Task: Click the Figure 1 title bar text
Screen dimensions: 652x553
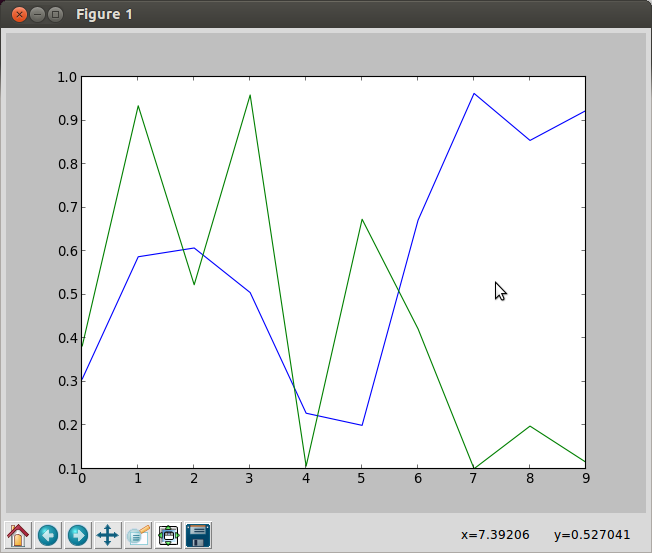Action: click(x=104, y=15)
